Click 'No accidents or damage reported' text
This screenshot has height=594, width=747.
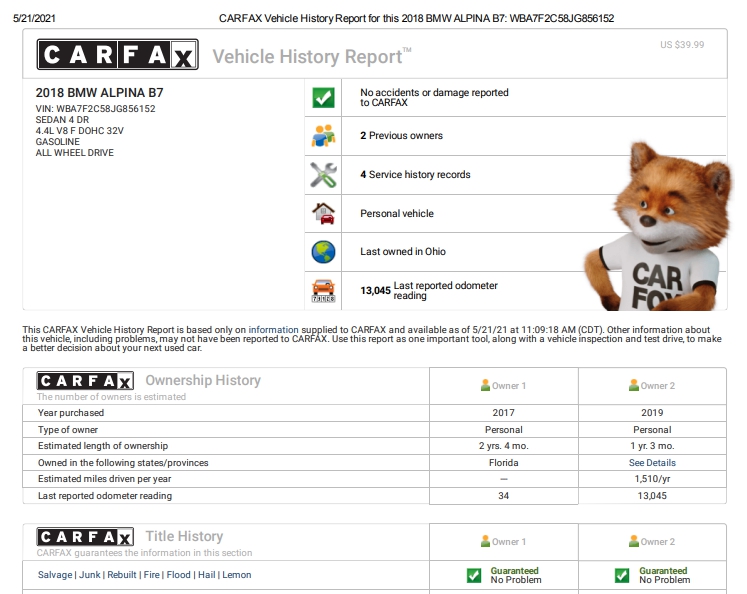(434, 97)
